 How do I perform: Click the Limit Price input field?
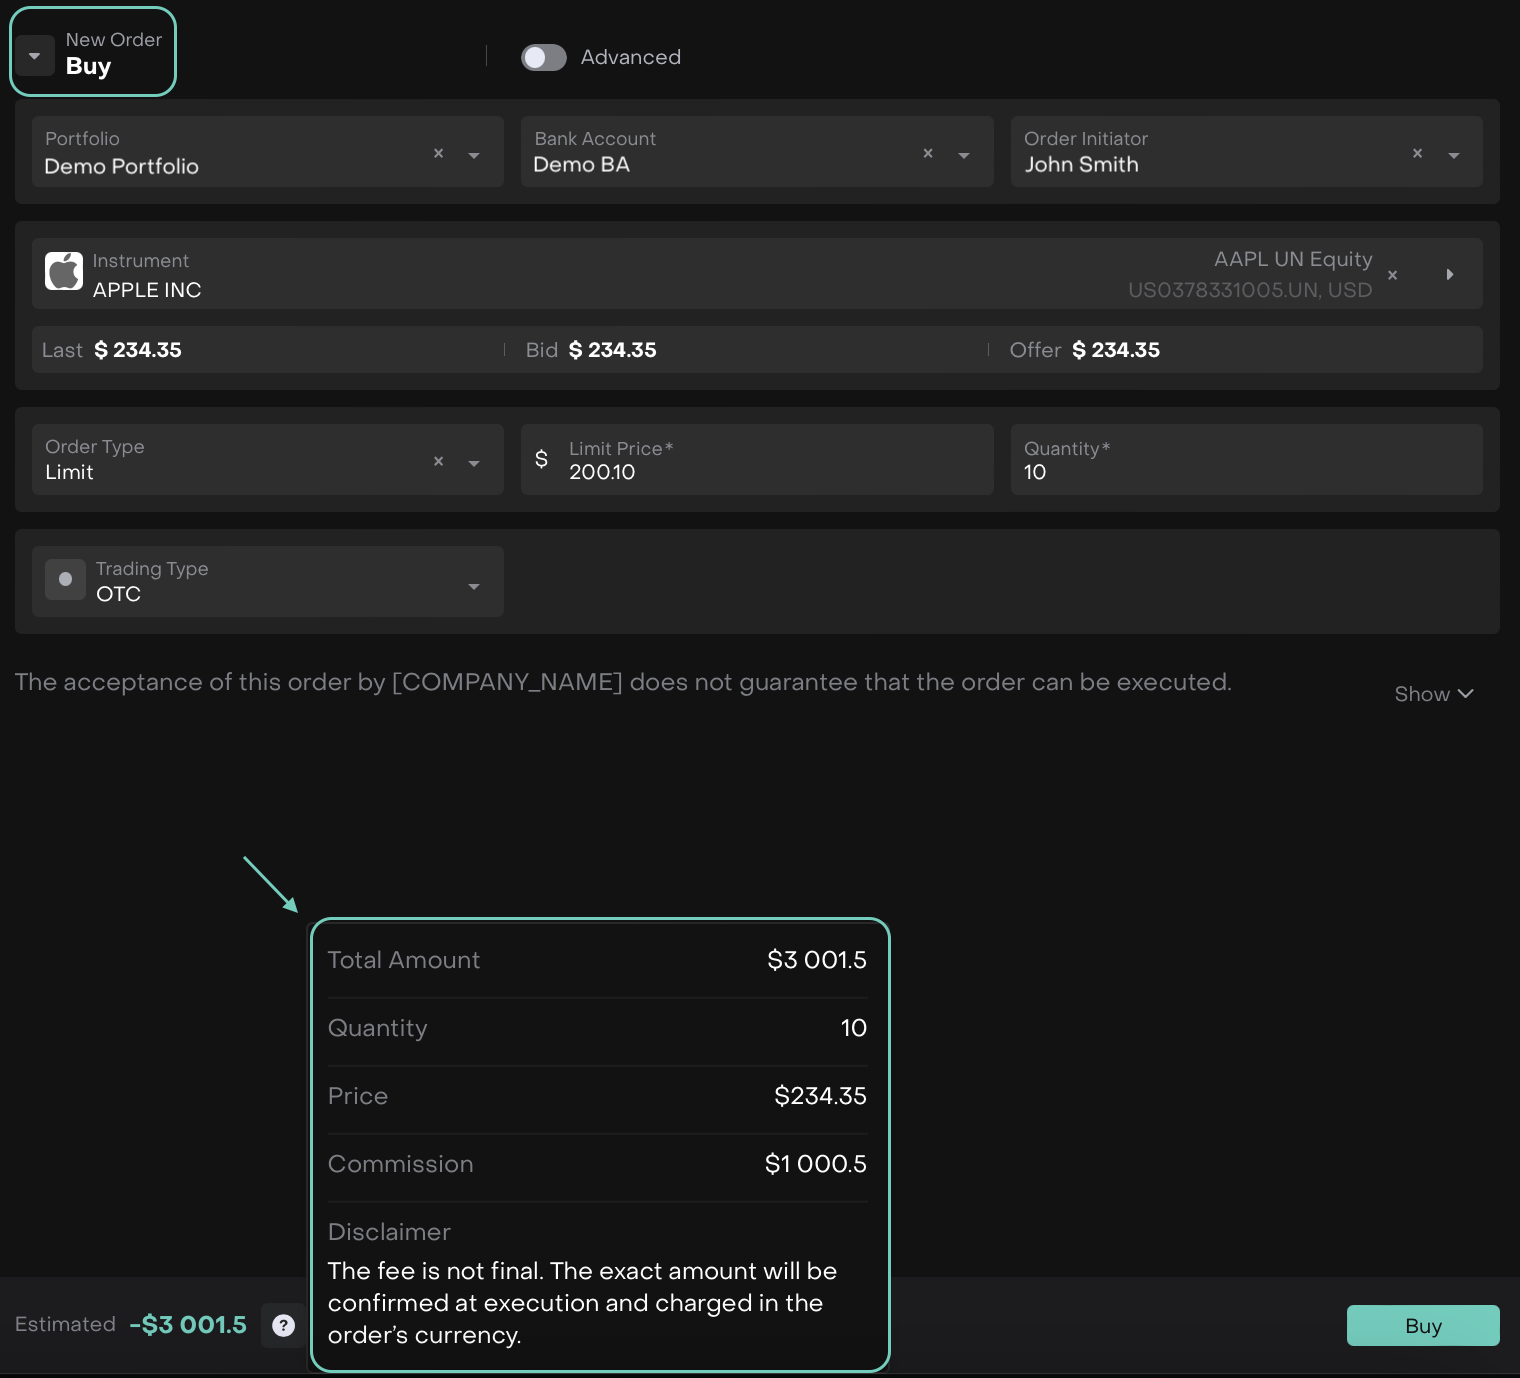[x=770, y=471]
